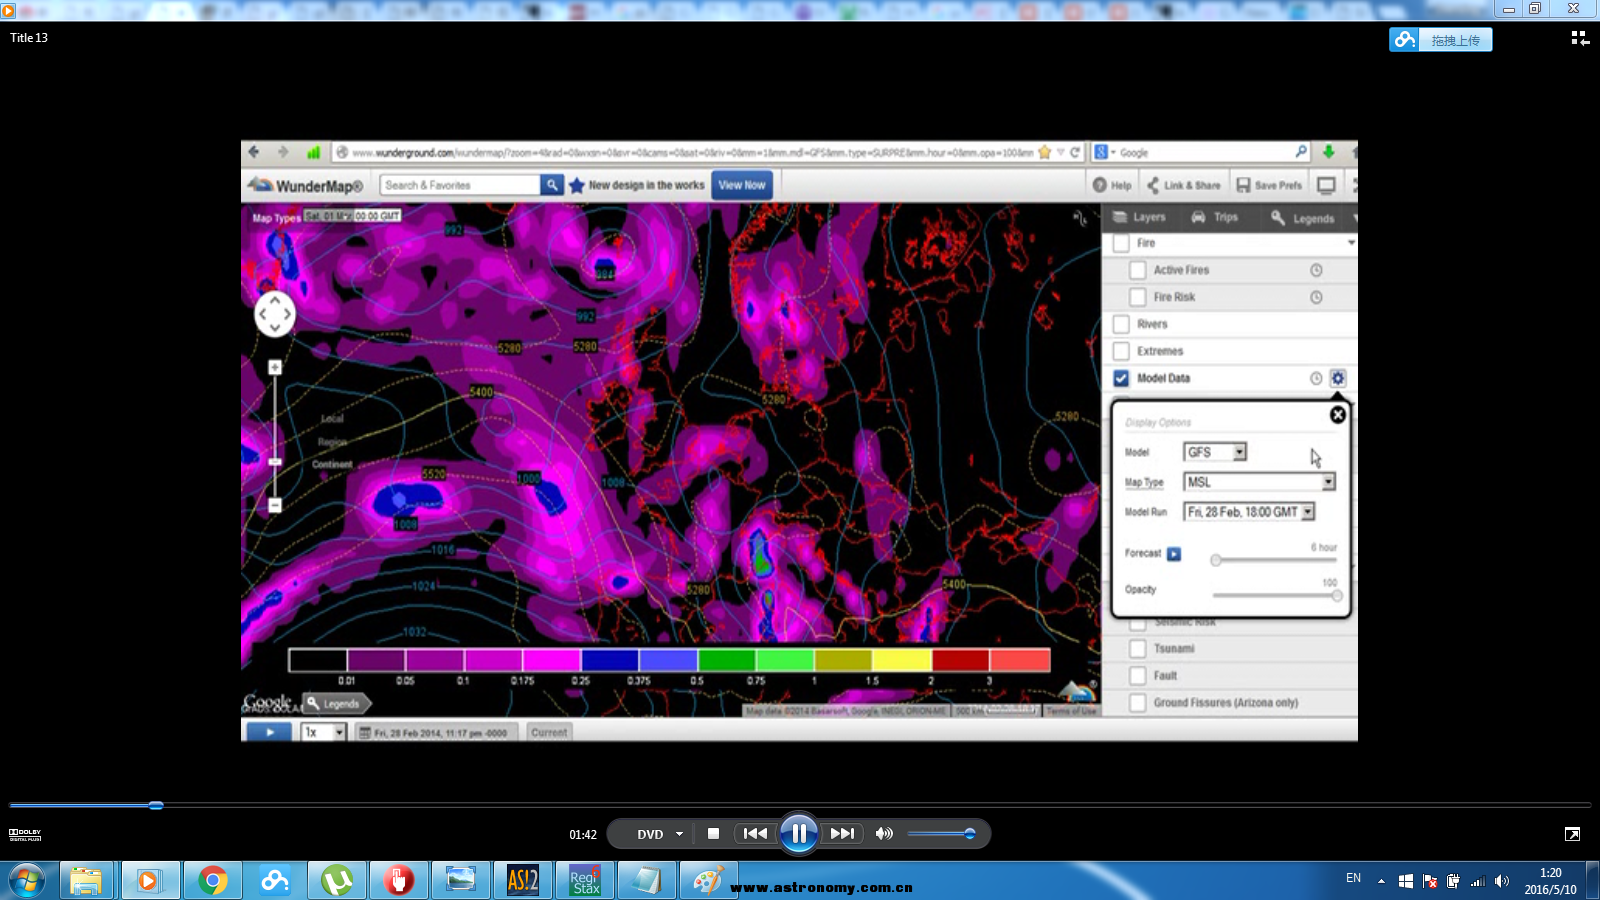Click the map pan control circle
This screenshot has height=900, width=1600.
275,314
